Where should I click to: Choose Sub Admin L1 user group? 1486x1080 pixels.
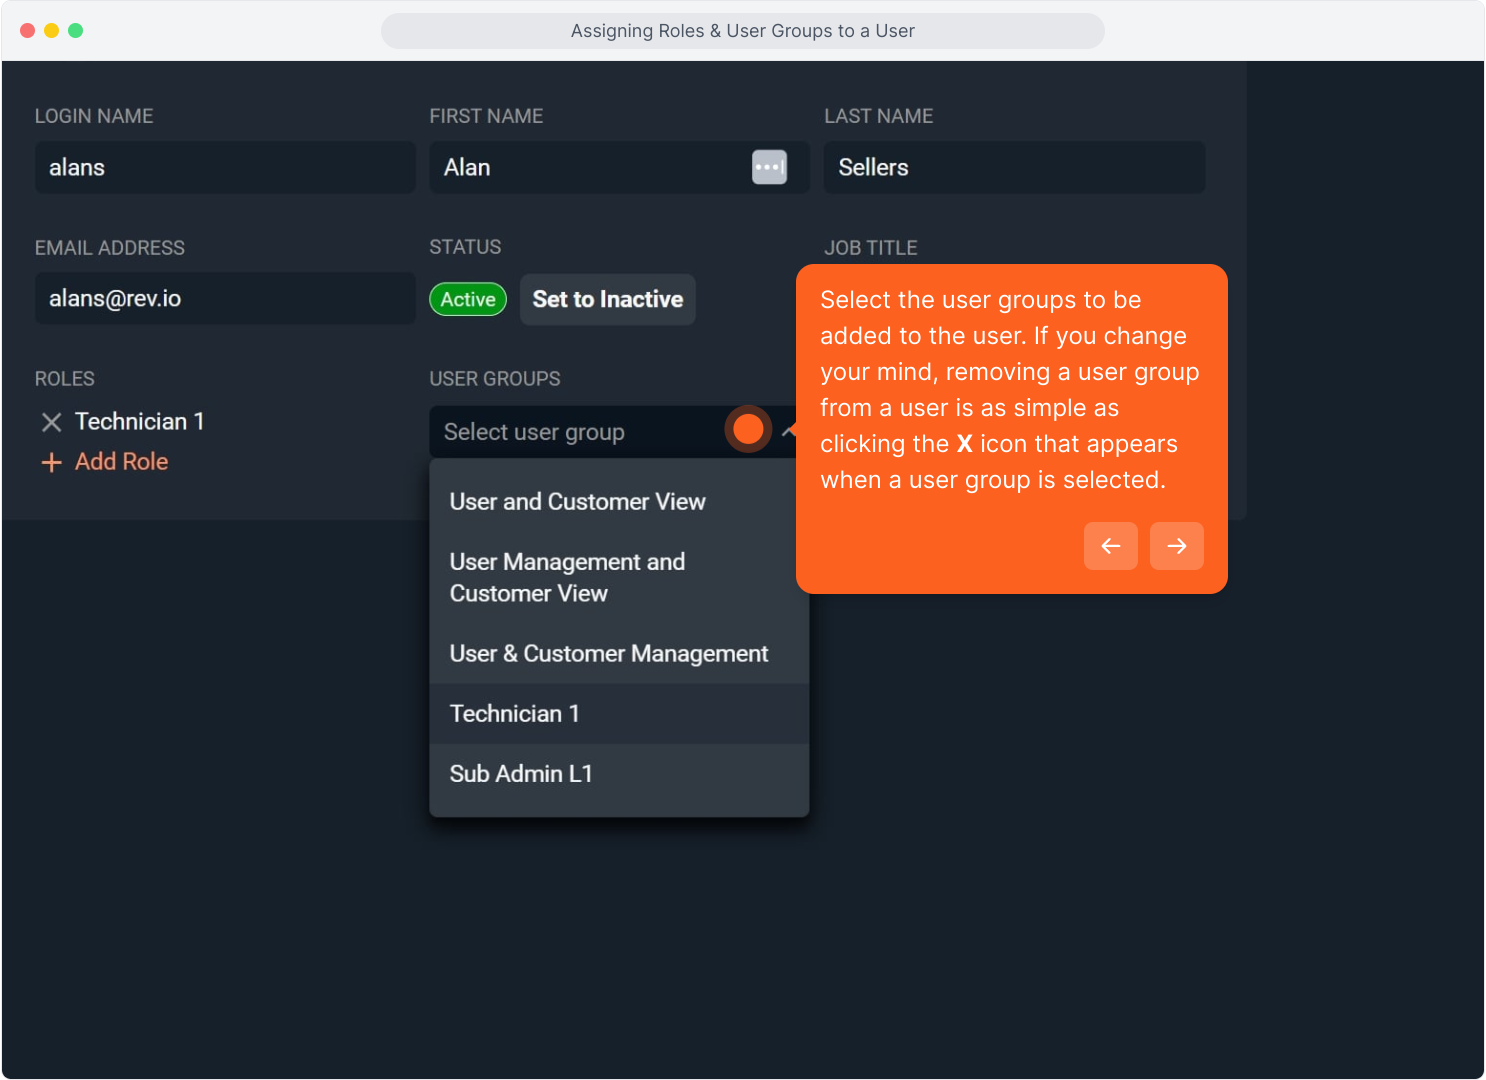(521, 774)
